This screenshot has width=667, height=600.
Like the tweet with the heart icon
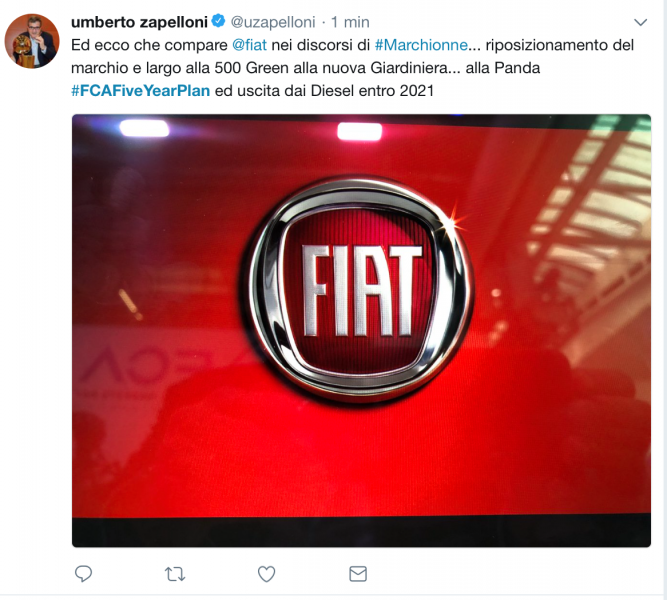click(x=267, y=574)
